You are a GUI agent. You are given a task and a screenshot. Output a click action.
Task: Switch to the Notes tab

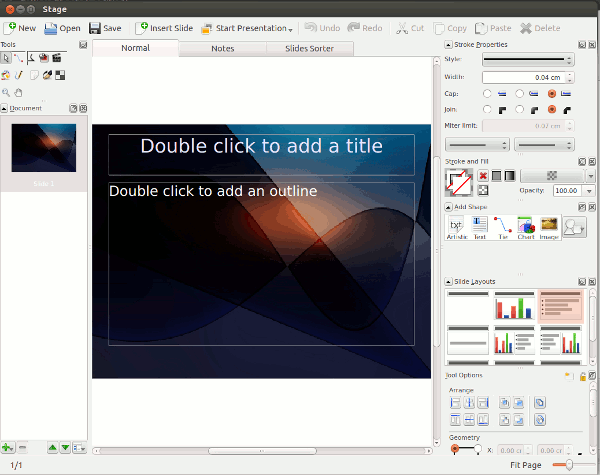point(223,48)
